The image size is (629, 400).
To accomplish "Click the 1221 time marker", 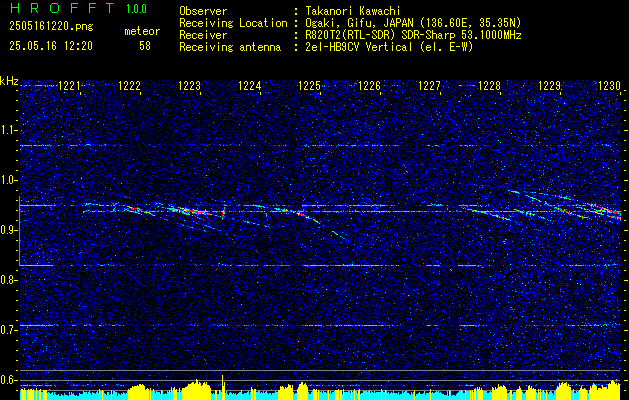I will (x=69, y=85).
